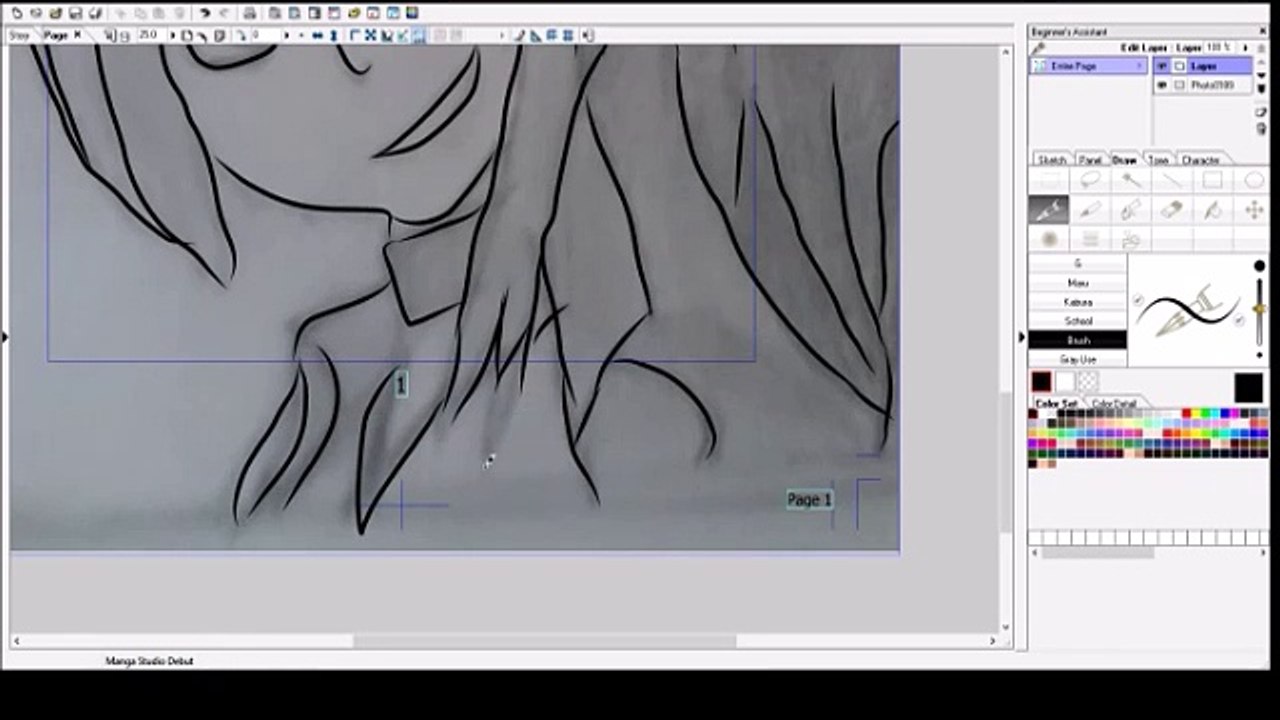Click the page toolbar overflow arrow

(x=502, y=35)
